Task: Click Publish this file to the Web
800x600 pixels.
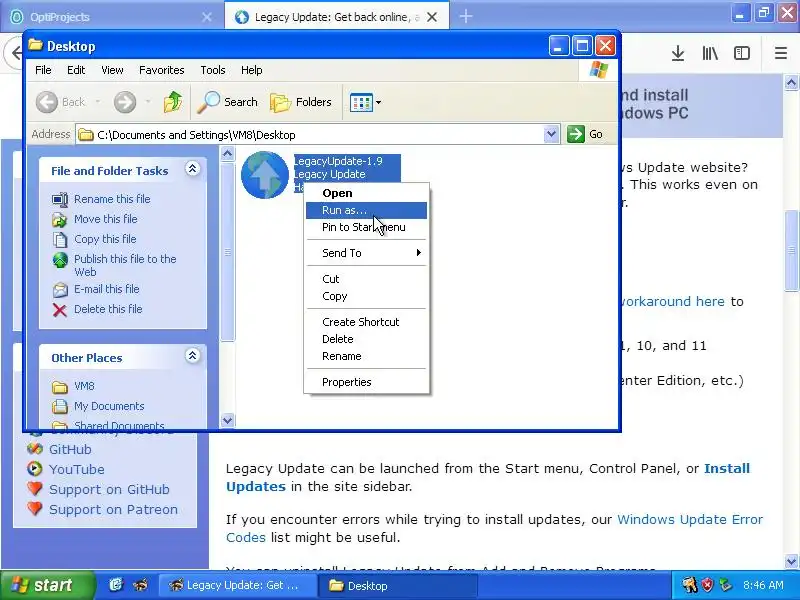Action: coord(125,265)
